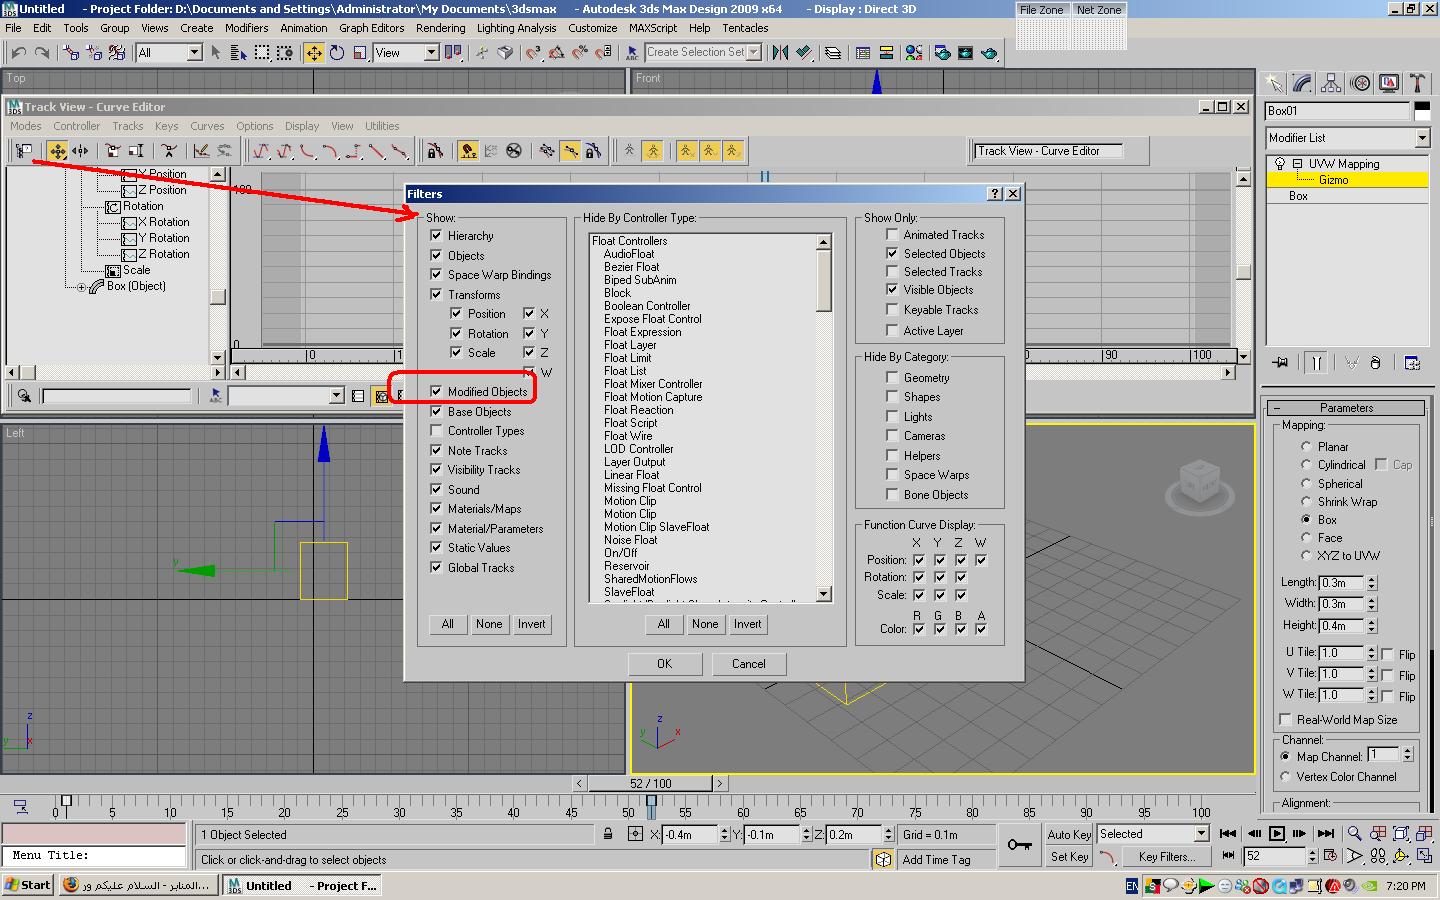Click the Zoom viewport navigation icon

(x=1354, y=833)
